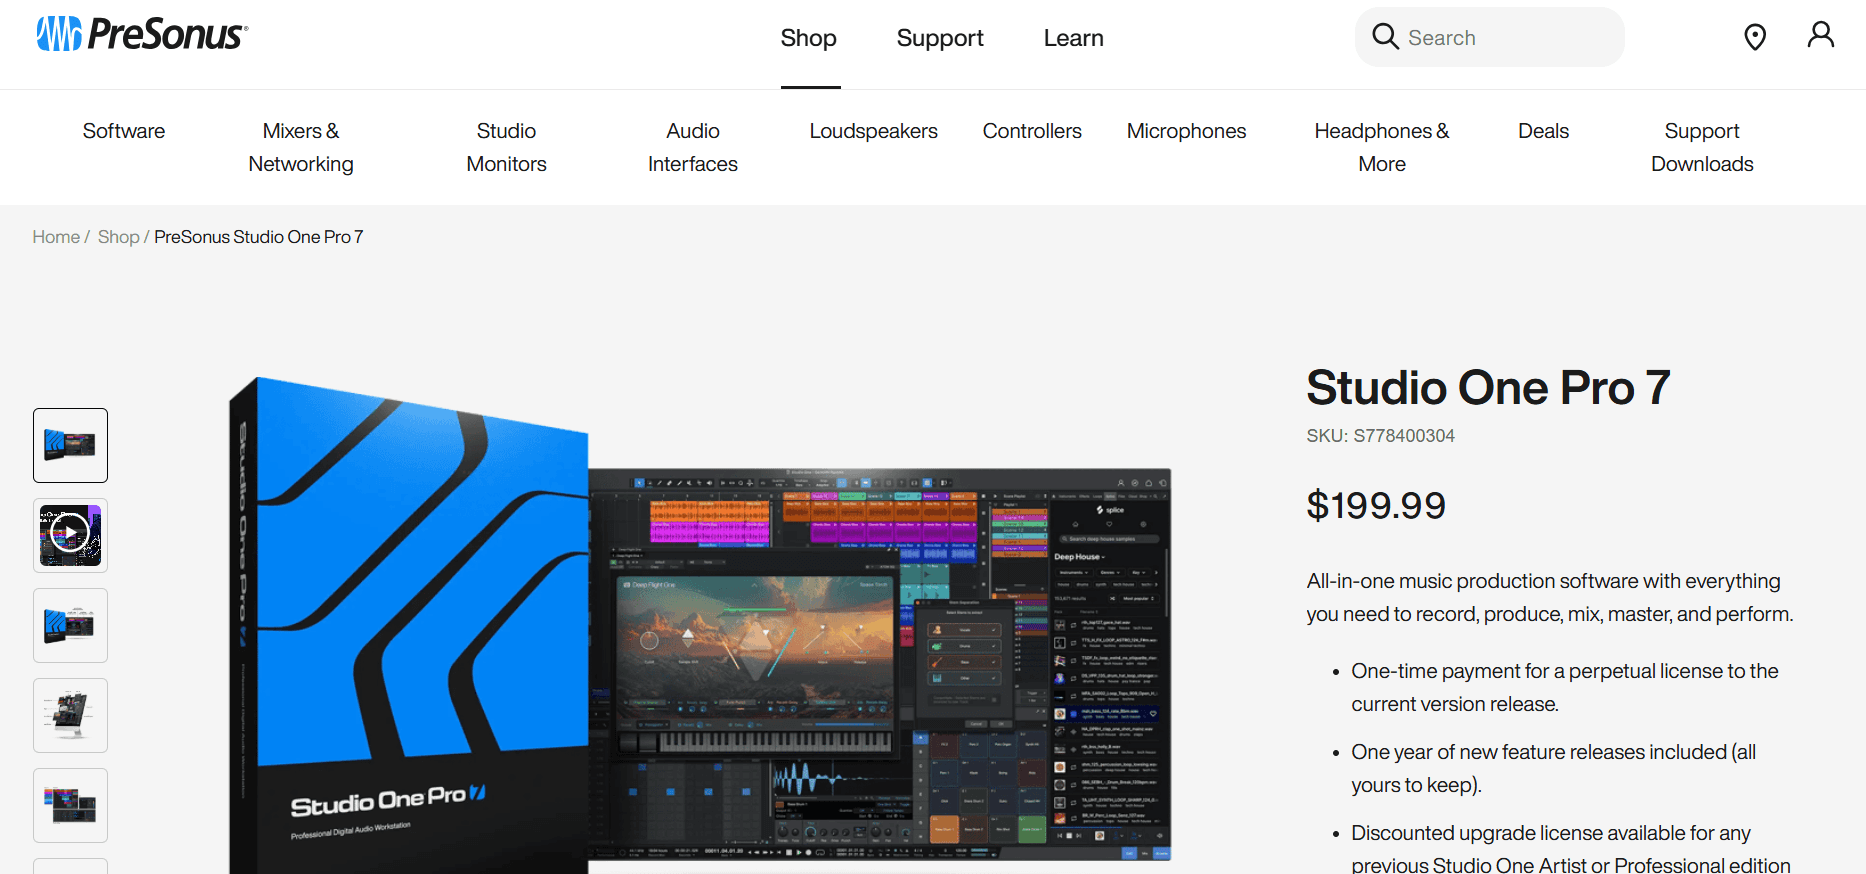Focus the Search input field

(x=1490, y=37)
